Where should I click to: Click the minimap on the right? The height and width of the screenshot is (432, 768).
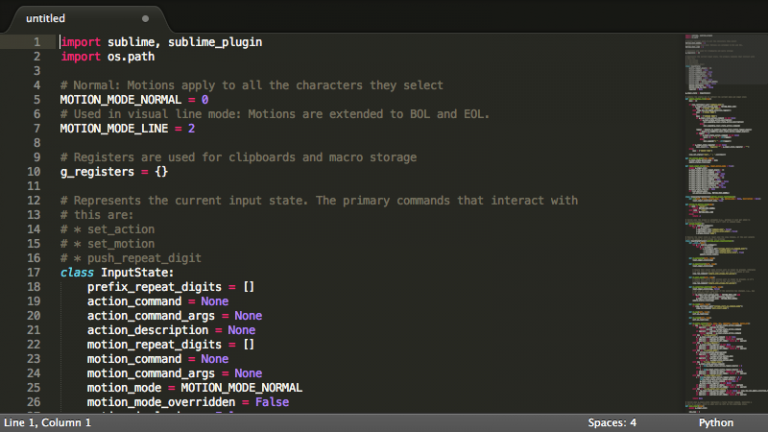(725, 223)
